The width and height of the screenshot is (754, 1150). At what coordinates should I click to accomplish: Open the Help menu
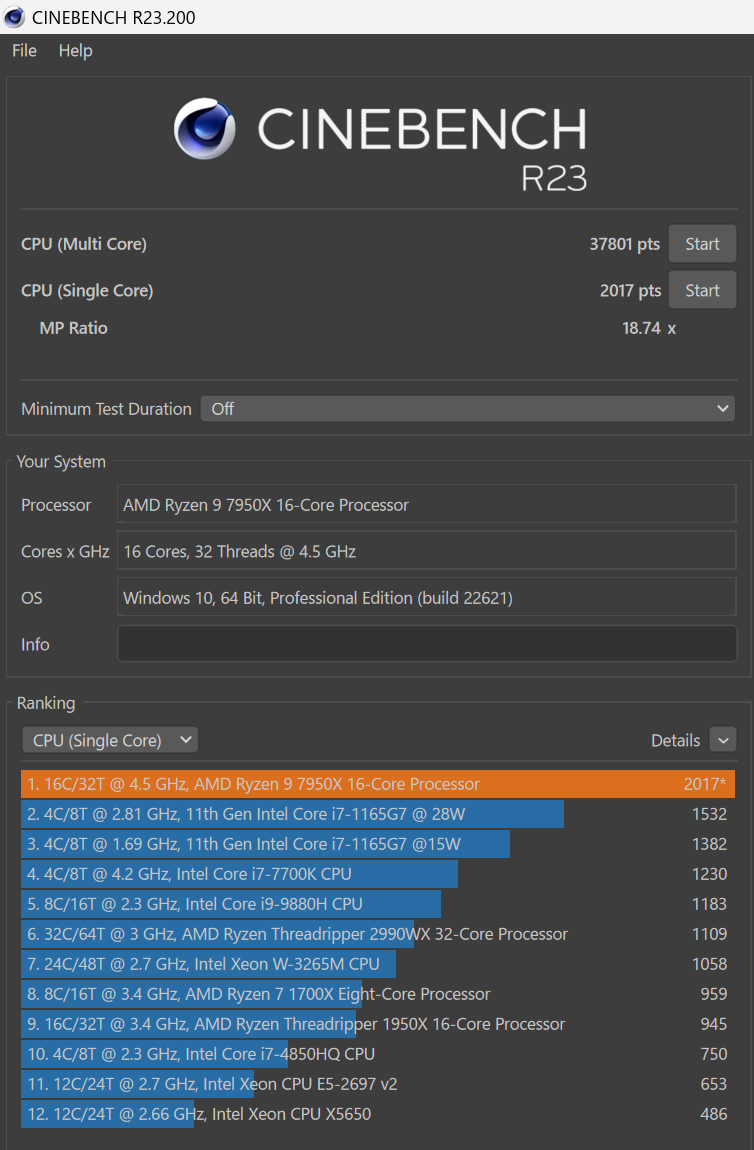(76, 51)
